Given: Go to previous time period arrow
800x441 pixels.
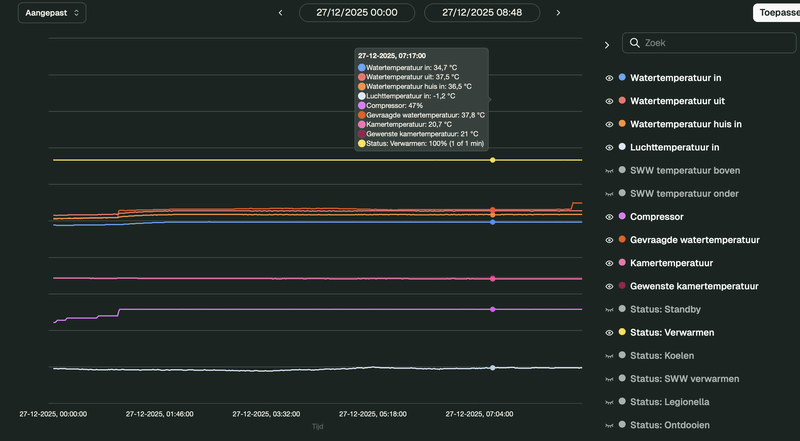Looking at the screenshot, I should click(280, 13).
